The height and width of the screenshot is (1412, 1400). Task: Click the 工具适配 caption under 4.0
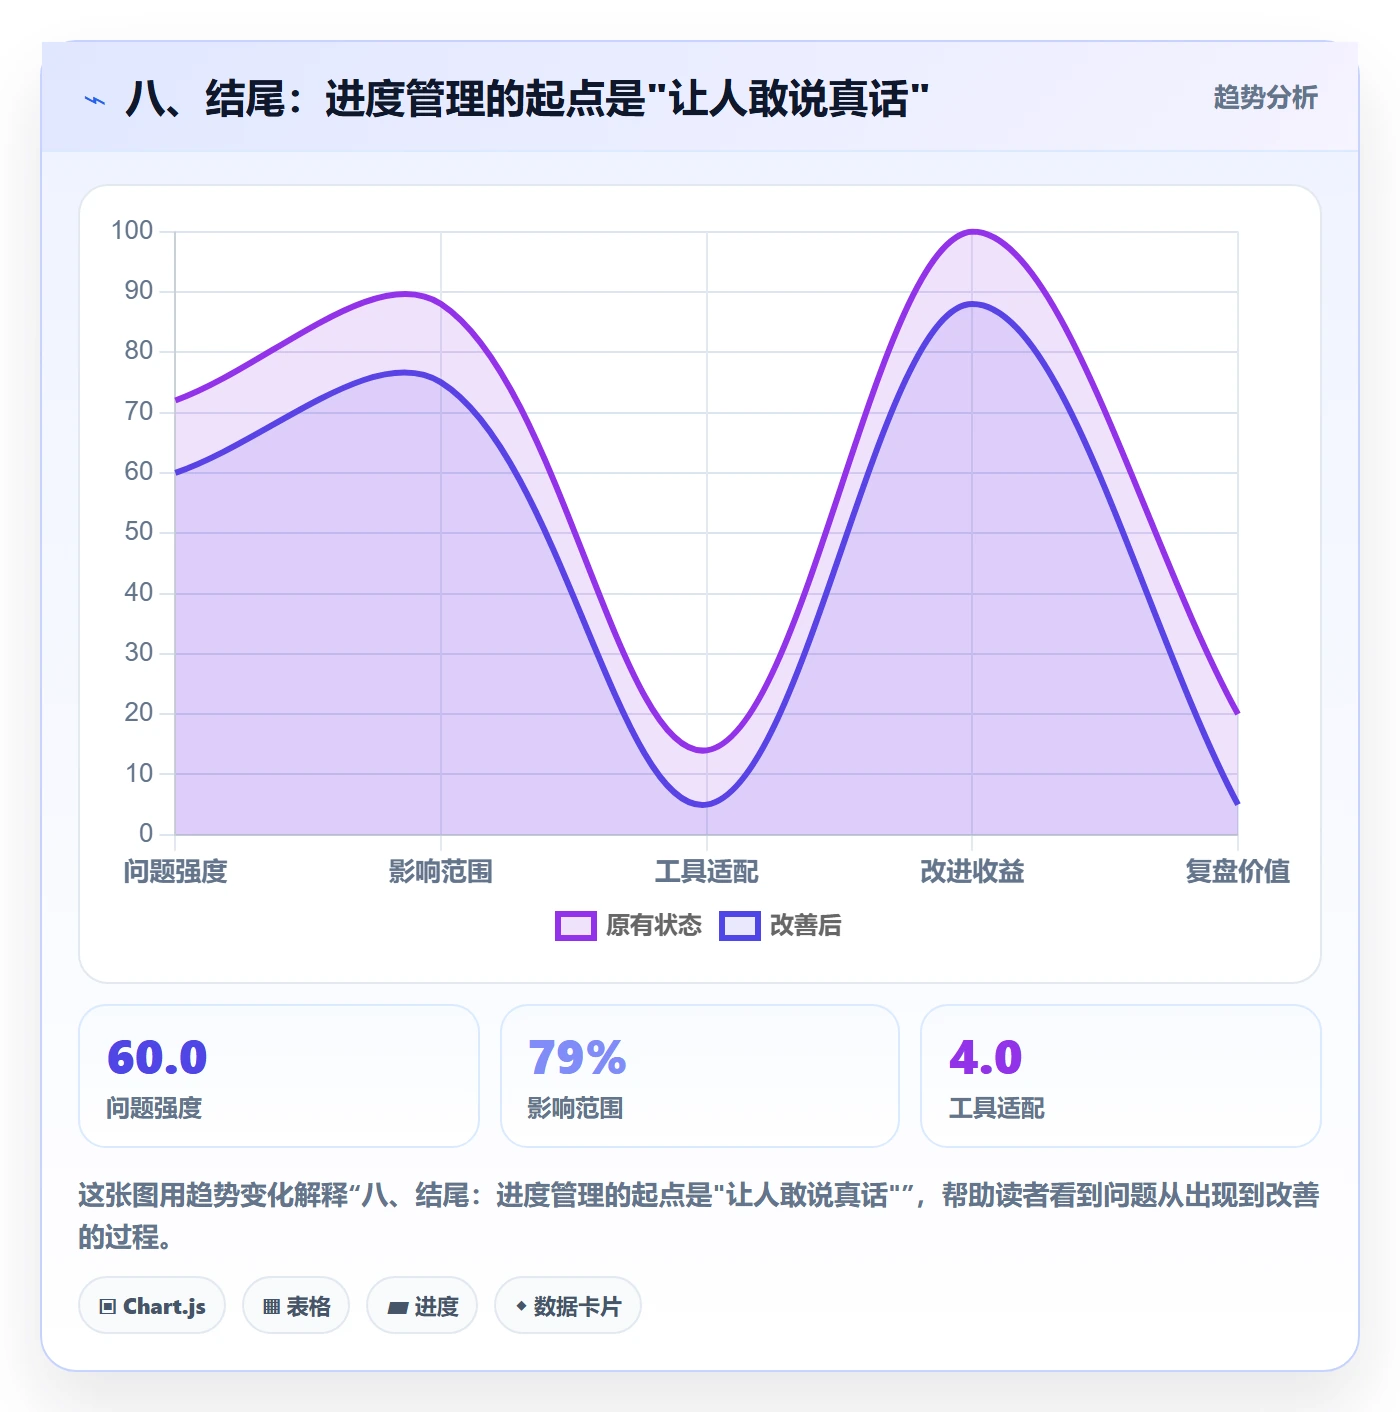(x=996, y=1108)
